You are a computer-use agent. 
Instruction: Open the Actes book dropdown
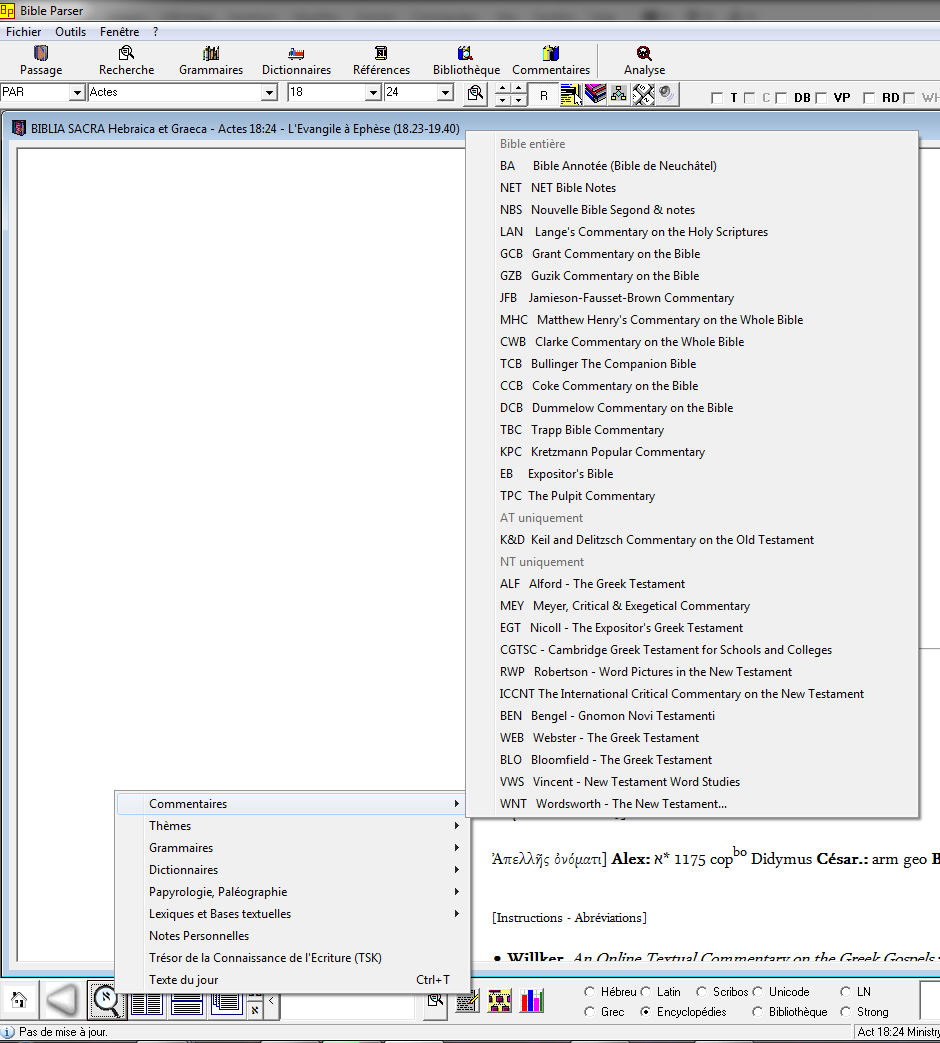point(269,92)
